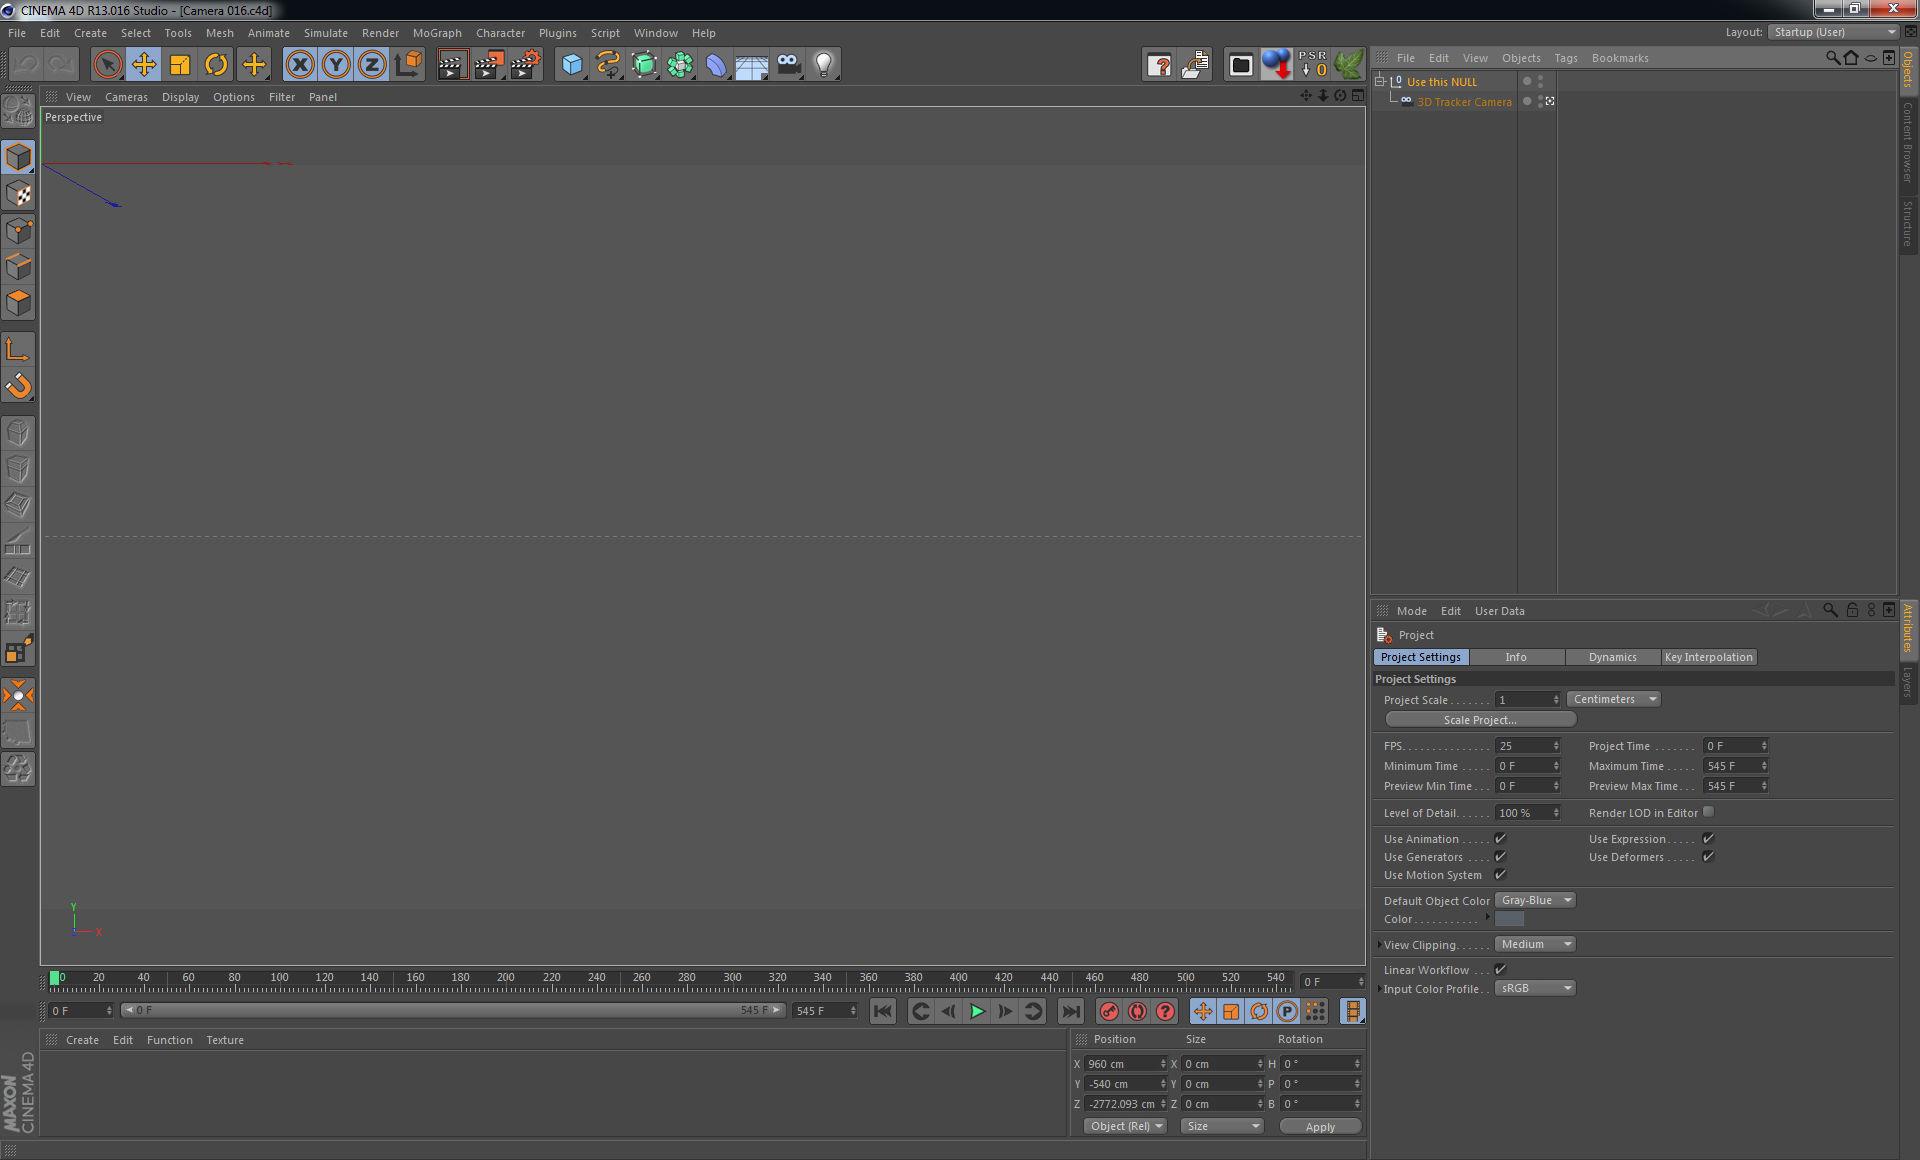
Task: Toggle the Y axis lock
Action: coord(335,63)
